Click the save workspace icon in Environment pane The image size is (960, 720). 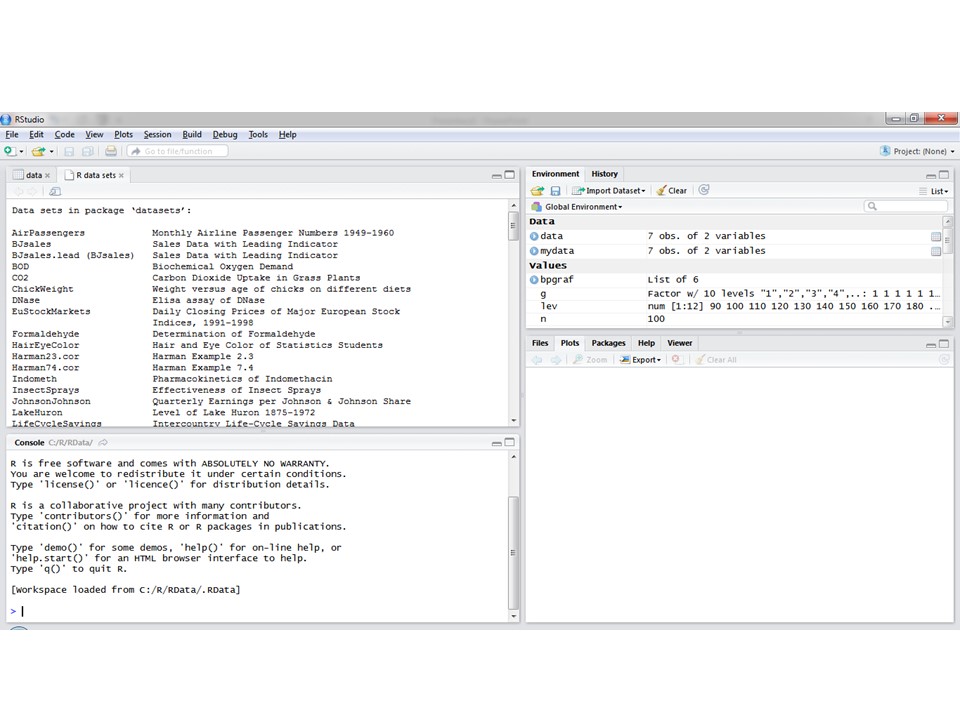[x=555, y=190]
